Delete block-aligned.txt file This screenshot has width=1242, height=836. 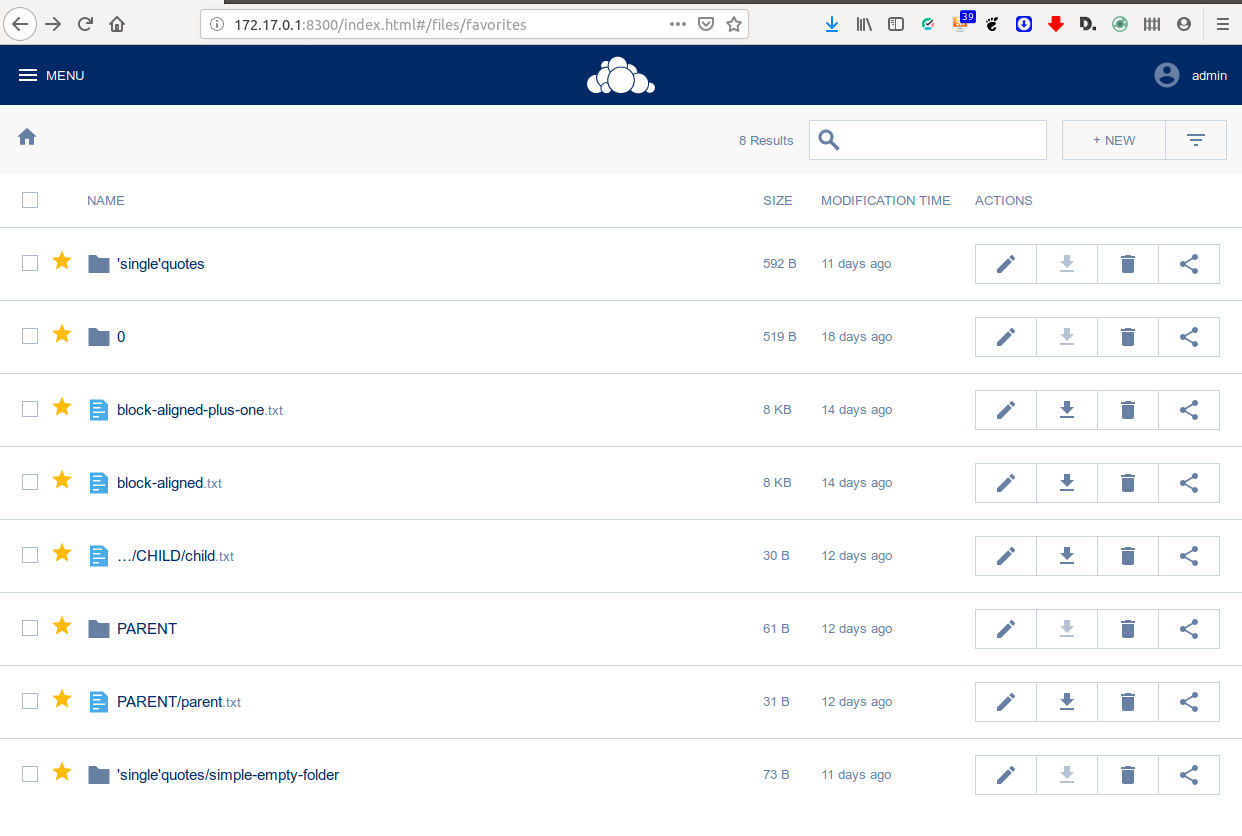pos(1128,483)
